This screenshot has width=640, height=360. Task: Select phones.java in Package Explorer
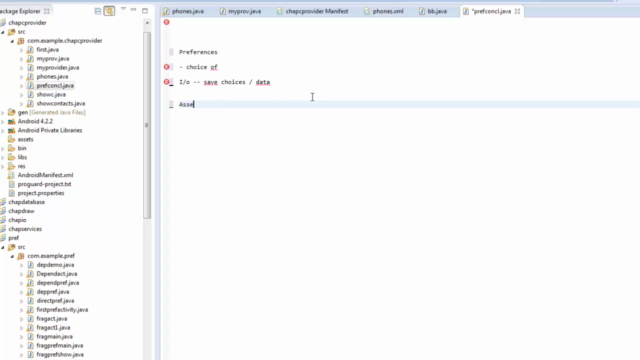tap(52, 77)
